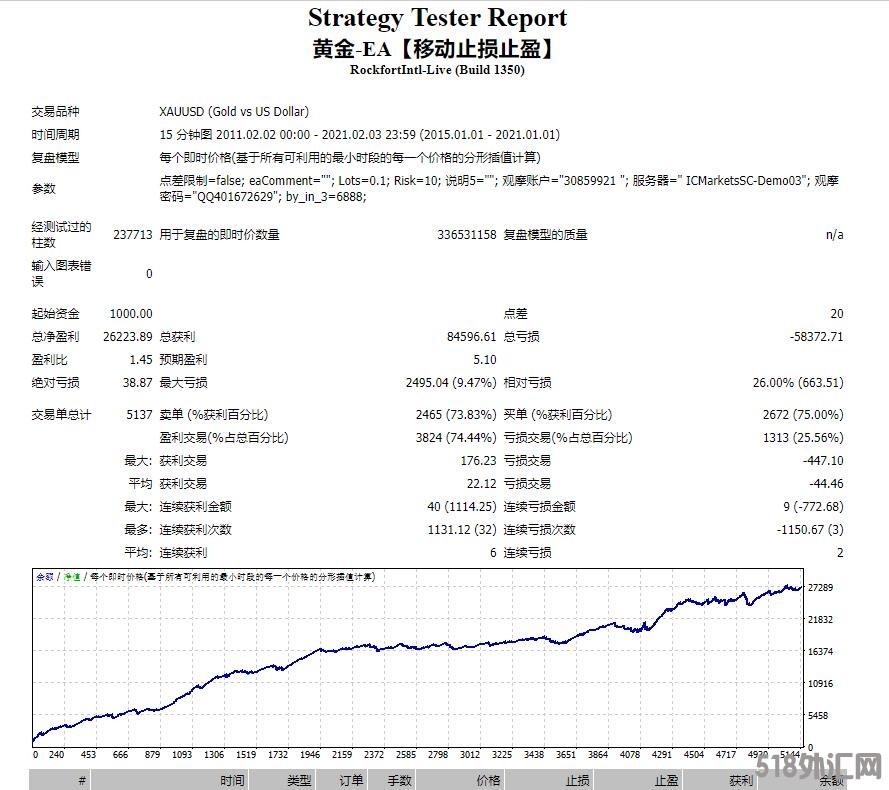Click the bars tested value 237713

(x=133, y=235)
